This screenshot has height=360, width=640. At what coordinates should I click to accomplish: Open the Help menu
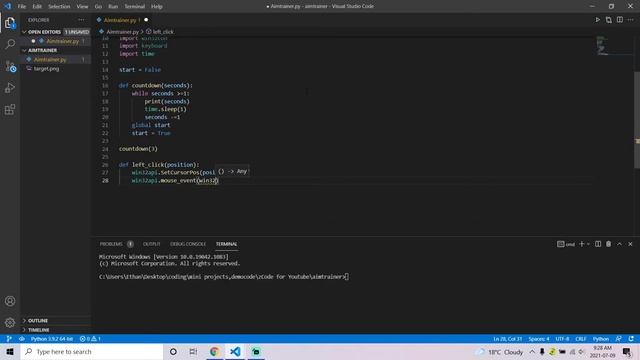pyautogui.click(x=157, y=6)
